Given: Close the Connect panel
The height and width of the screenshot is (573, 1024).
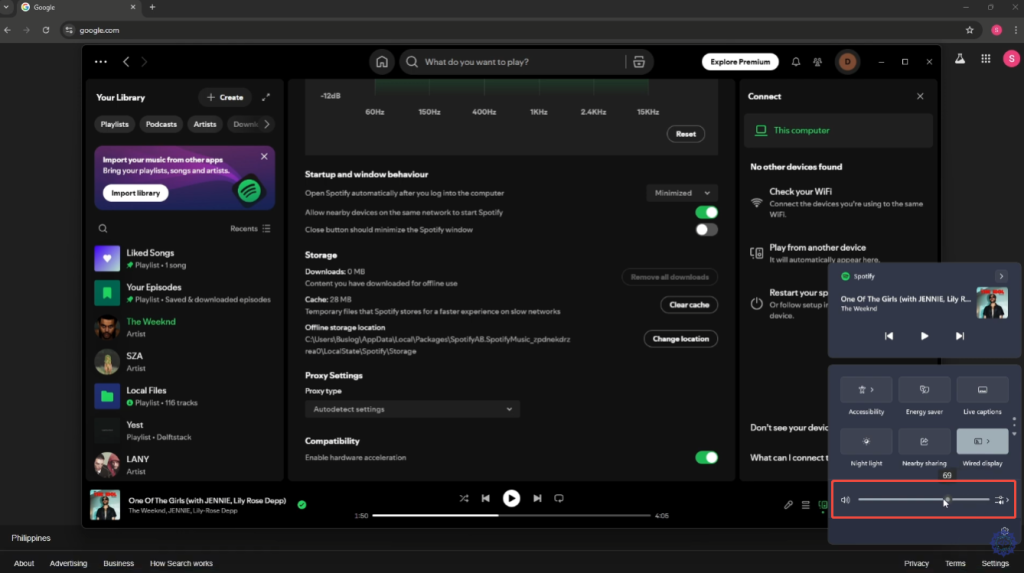Looking at the screenshot, I should [x=920, y=97].
